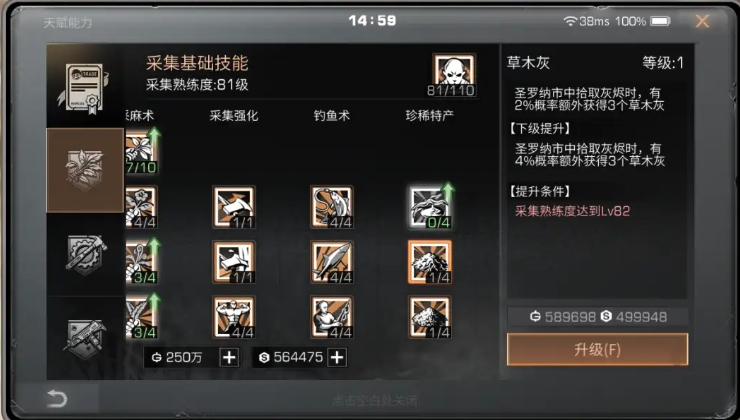
Task: Click the character portrait 81/110
Action: pos(454,75)
